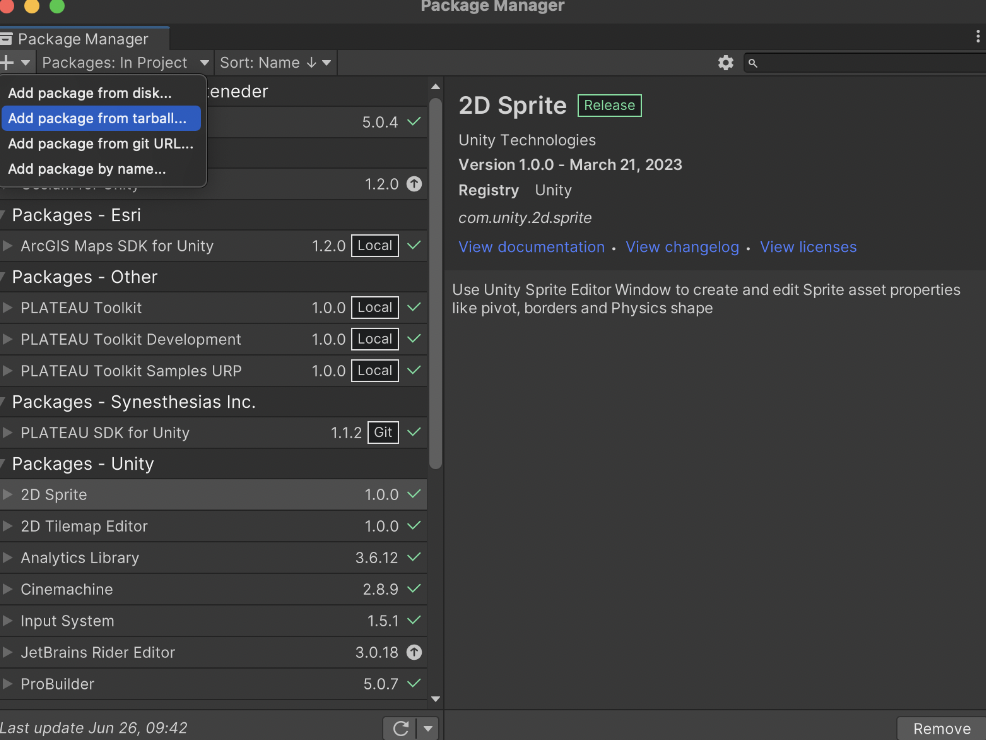The width and height of the screenshot is (986, 740).
Task: Expand the Analytics Library row
Action: pos(8,558)
